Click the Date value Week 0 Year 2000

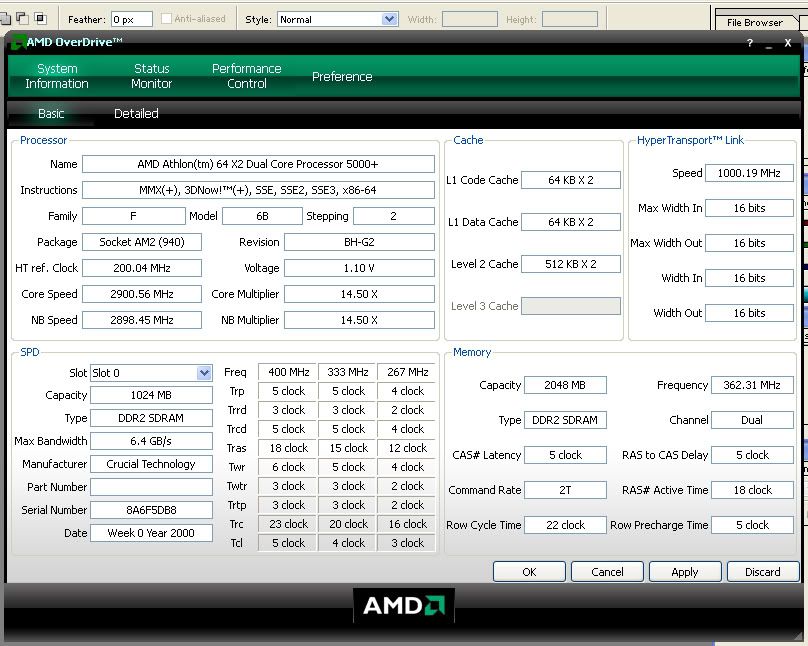click(x=151, y=533)
